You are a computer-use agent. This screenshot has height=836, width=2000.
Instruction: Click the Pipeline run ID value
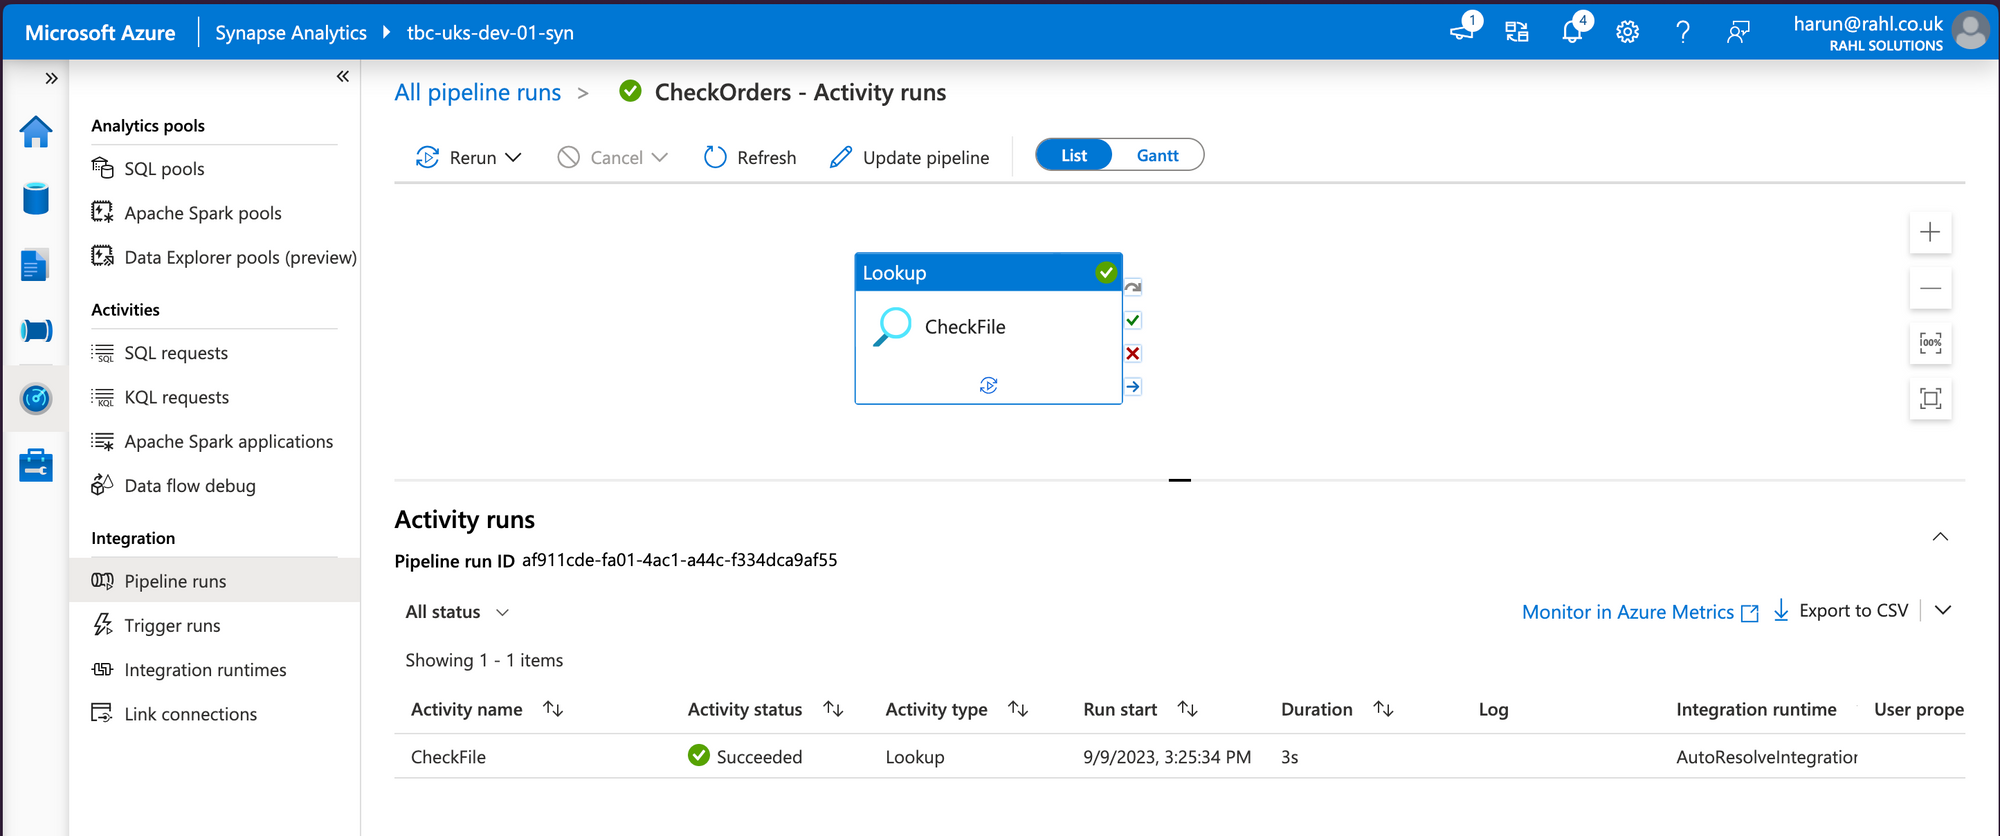[680, 560]
